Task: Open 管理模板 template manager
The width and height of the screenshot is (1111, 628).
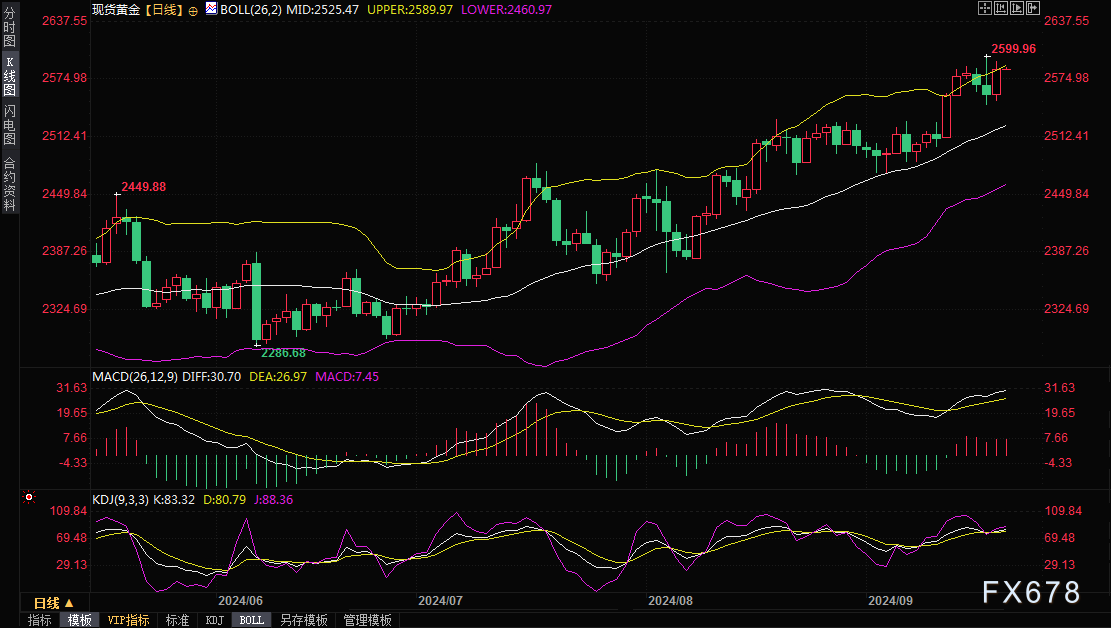Action: (368, 620)
